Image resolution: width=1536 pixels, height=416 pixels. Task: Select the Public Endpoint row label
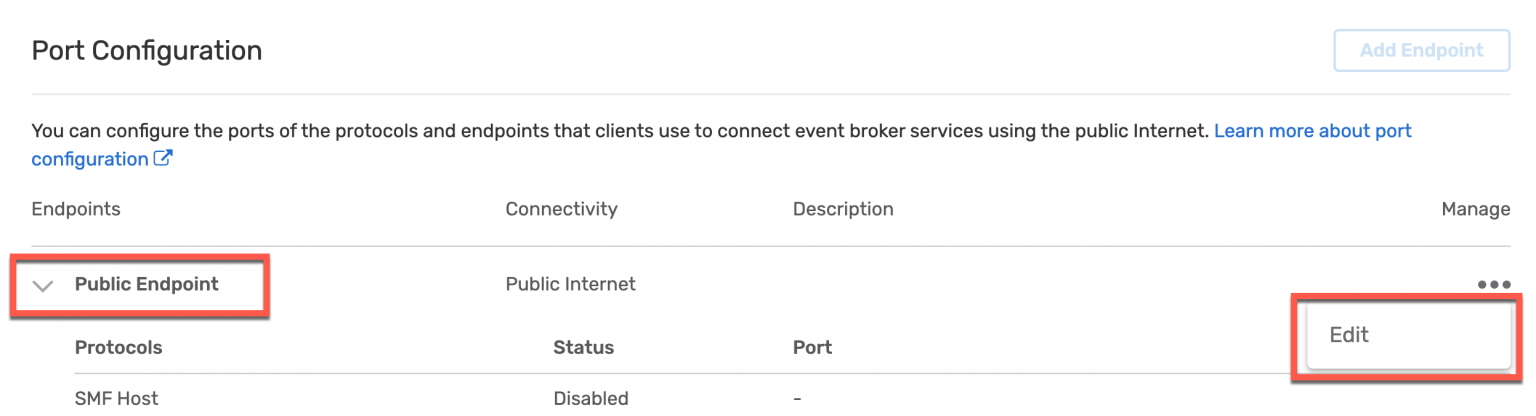pos(146,284)
